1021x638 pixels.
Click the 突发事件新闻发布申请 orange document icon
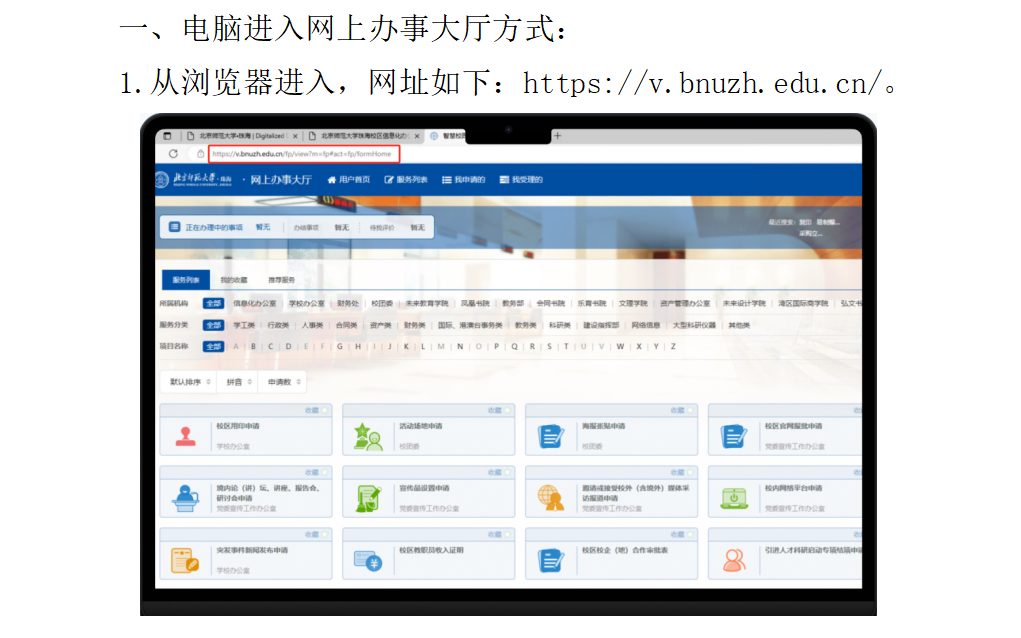pyautogui.click(x=185, y=561)
